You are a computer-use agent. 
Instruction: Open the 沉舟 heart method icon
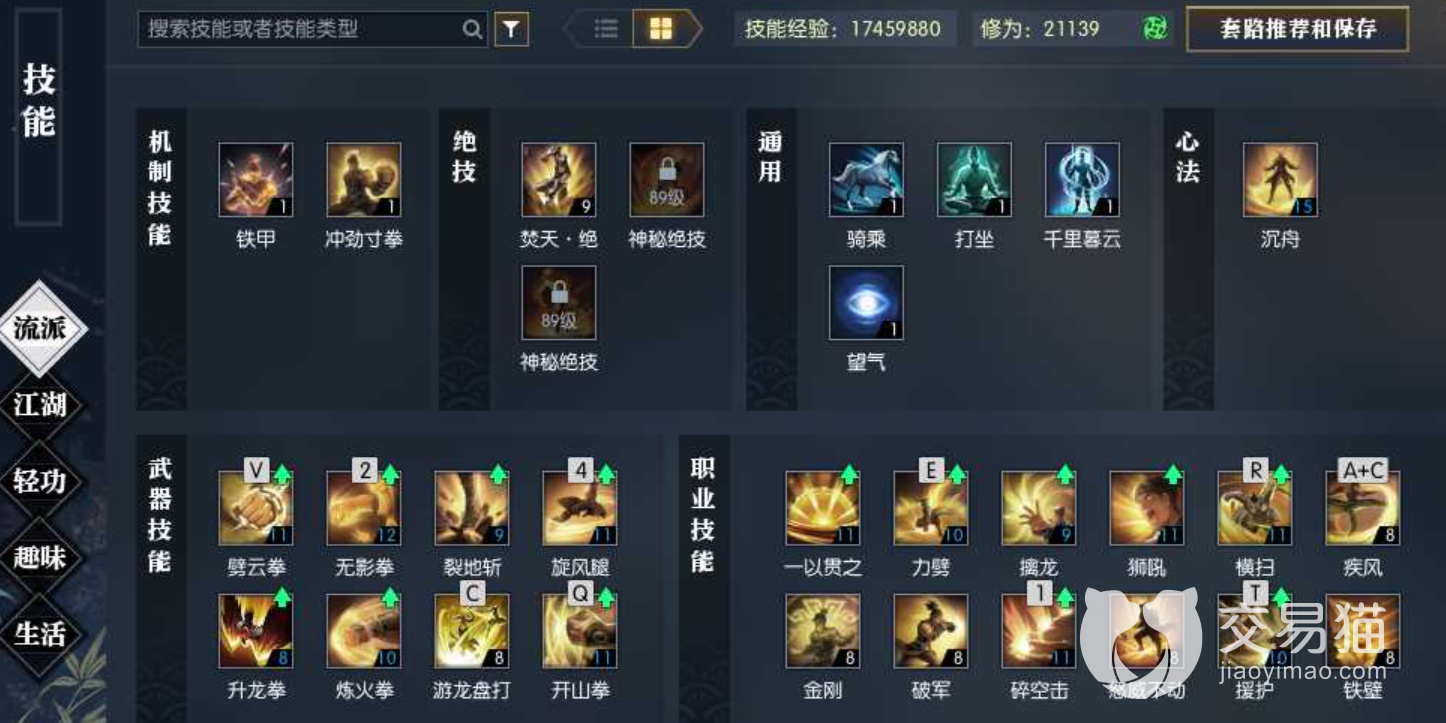[x=1280, y=180]
